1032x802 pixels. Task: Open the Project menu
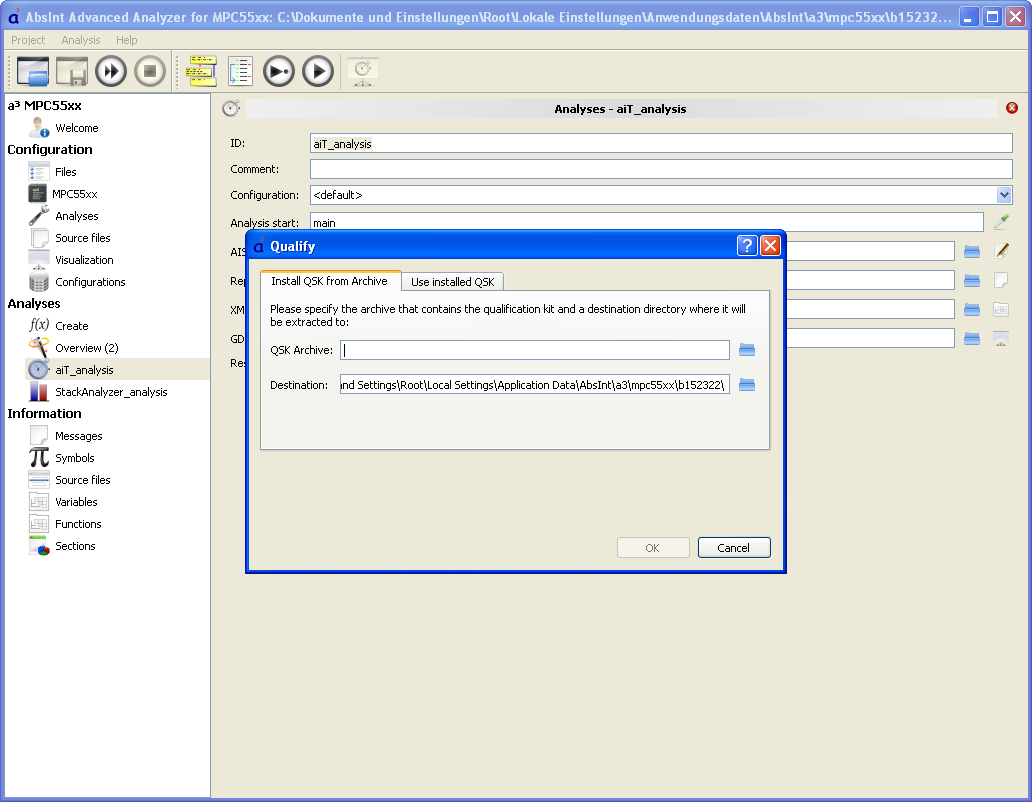(28, 40)
